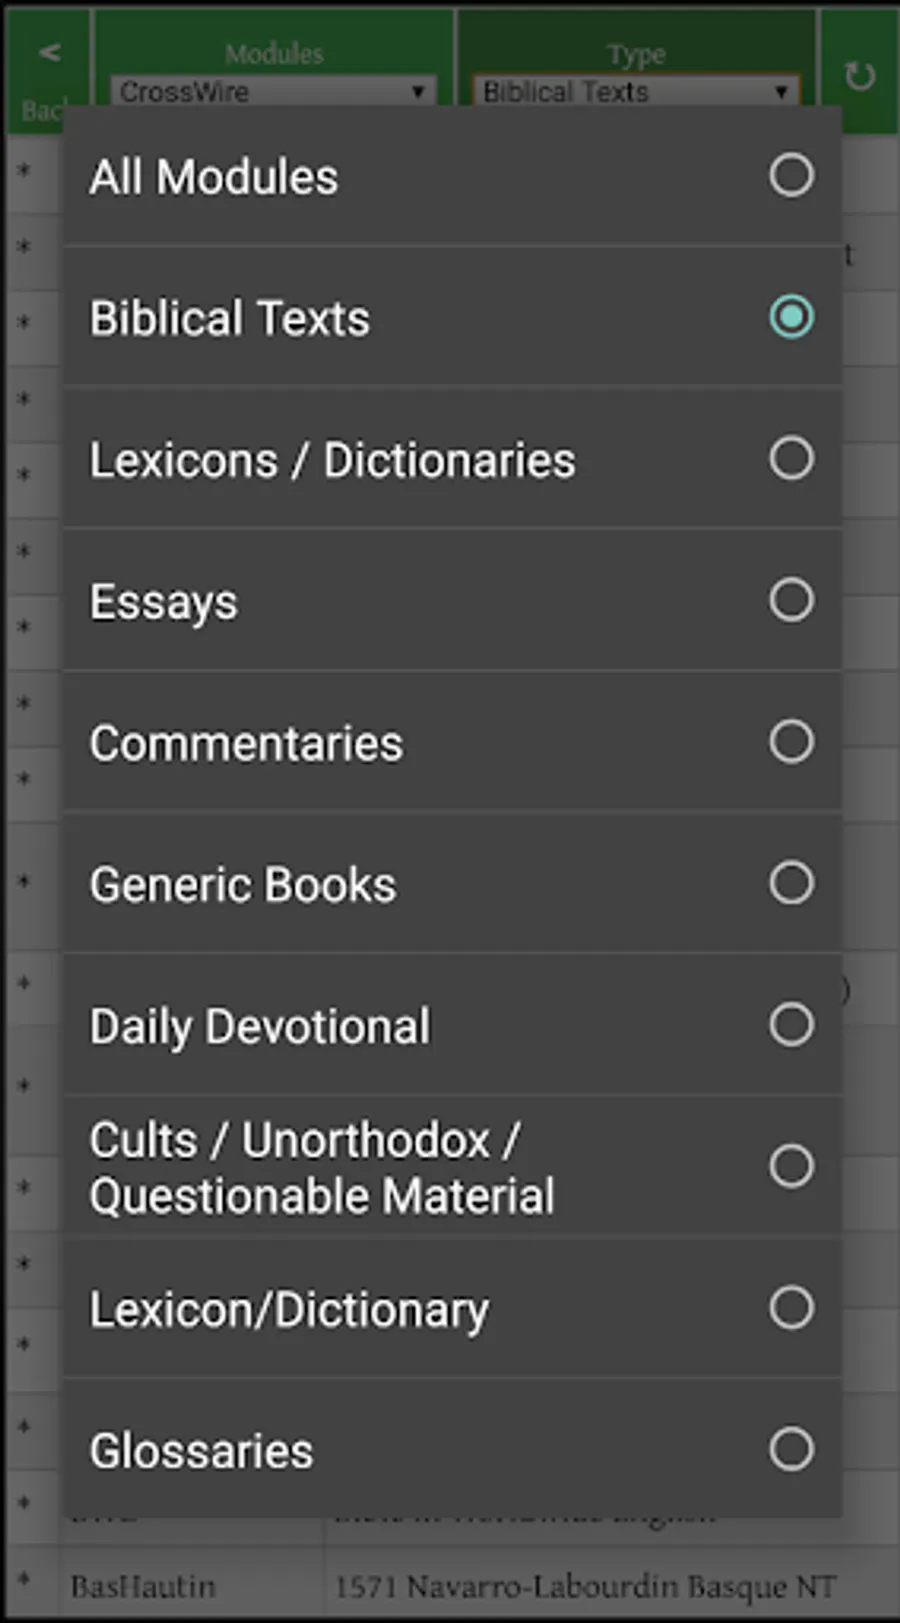This screenshot has width=900, height=1623.
Task: Open the CrossWire modules dropdown
Action: 272,92
